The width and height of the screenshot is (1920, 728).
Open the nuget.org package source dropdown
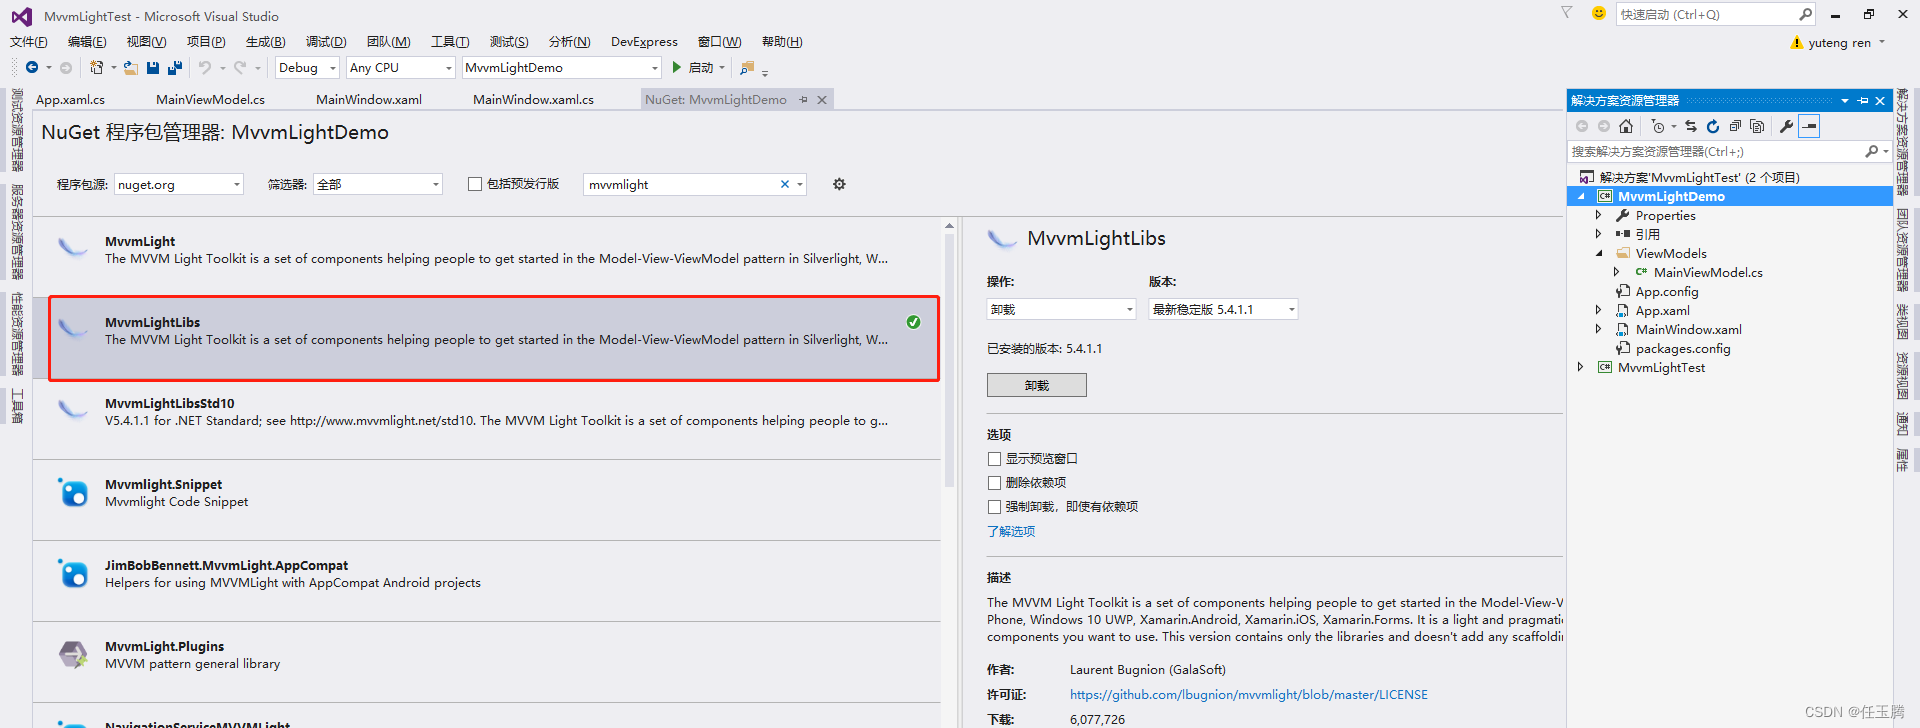click(178, 184)
